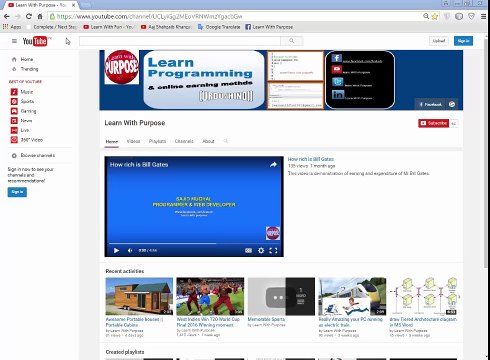Image resolution: width=490 pixels, height=360 pixels.
Task: Click the Facebook link on the banner
Action: tap(431, 104)
